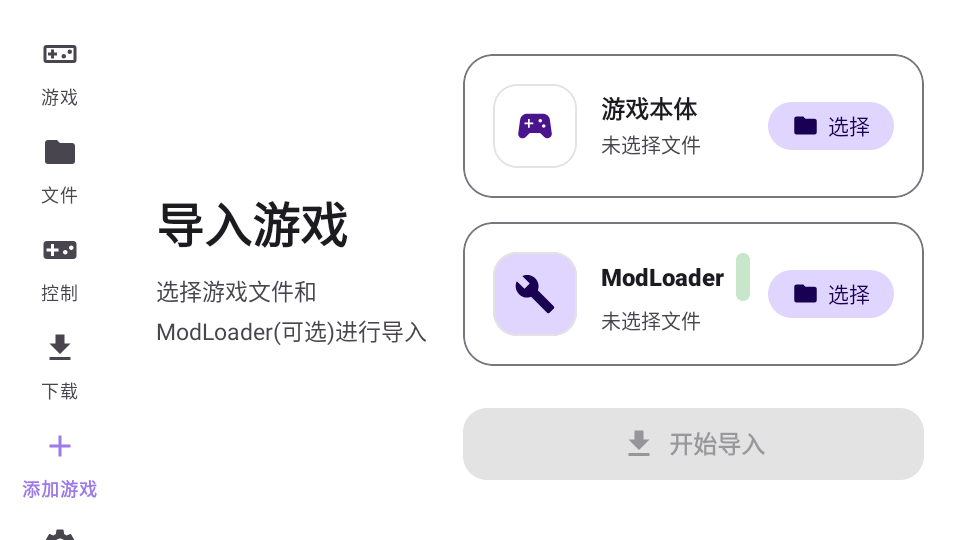960x540 pixels.
Task: Click the purple plus icon for 添加游戏
Action: pyautogui.click(x=59, y=446)
